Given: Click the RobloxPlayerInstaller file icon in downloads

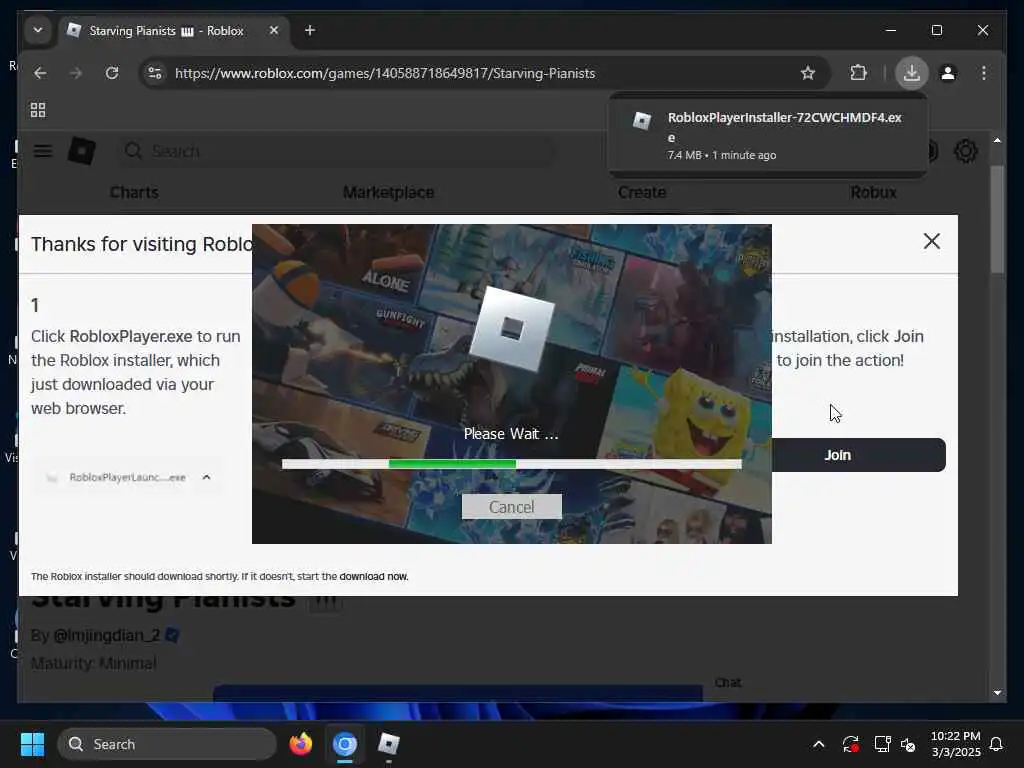Looking at the screenshot, I should [x=642, y=121].
